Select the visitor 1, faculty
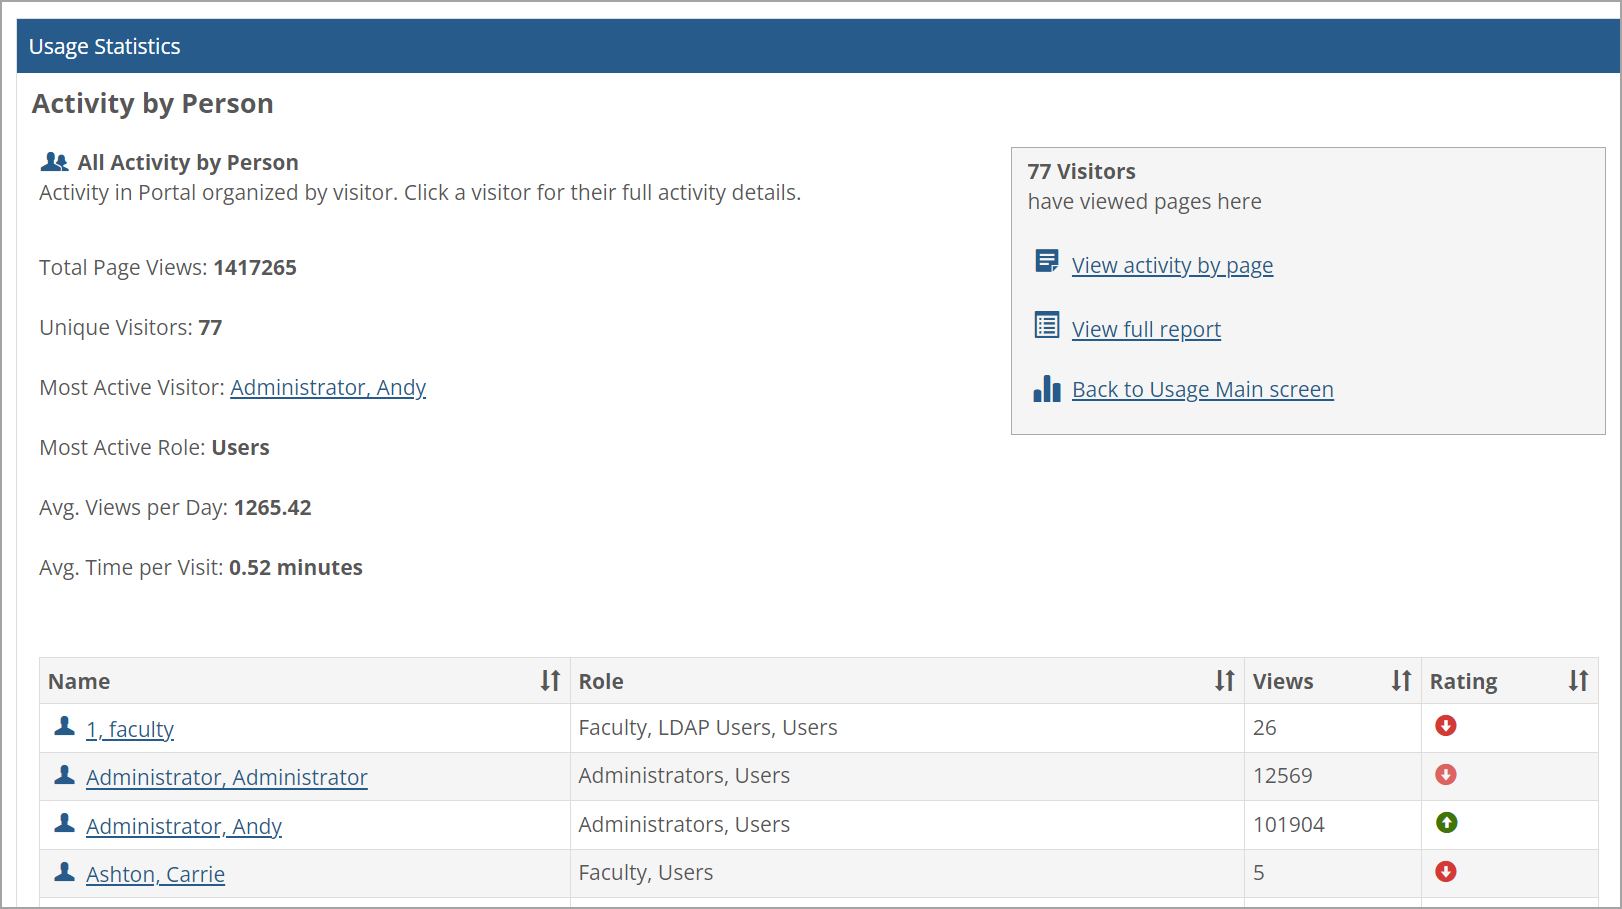 click(x=129, y=728)
